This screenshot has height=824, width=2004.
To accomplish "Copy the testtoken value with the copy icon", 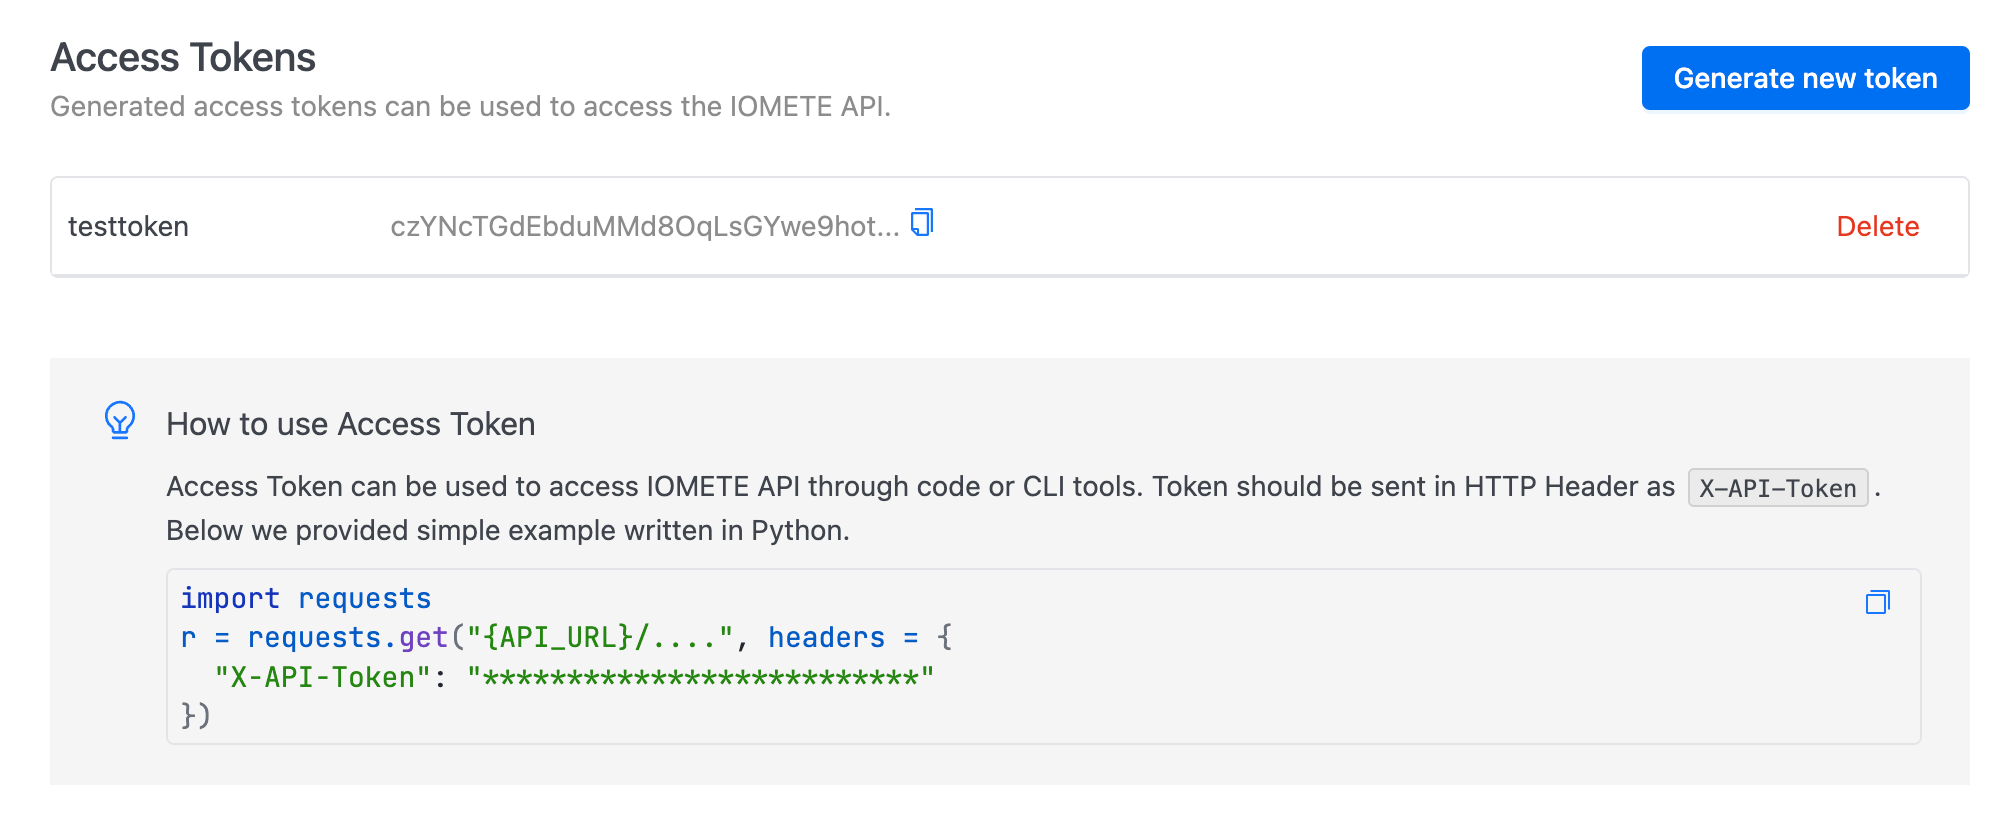I will click(922, 222).
